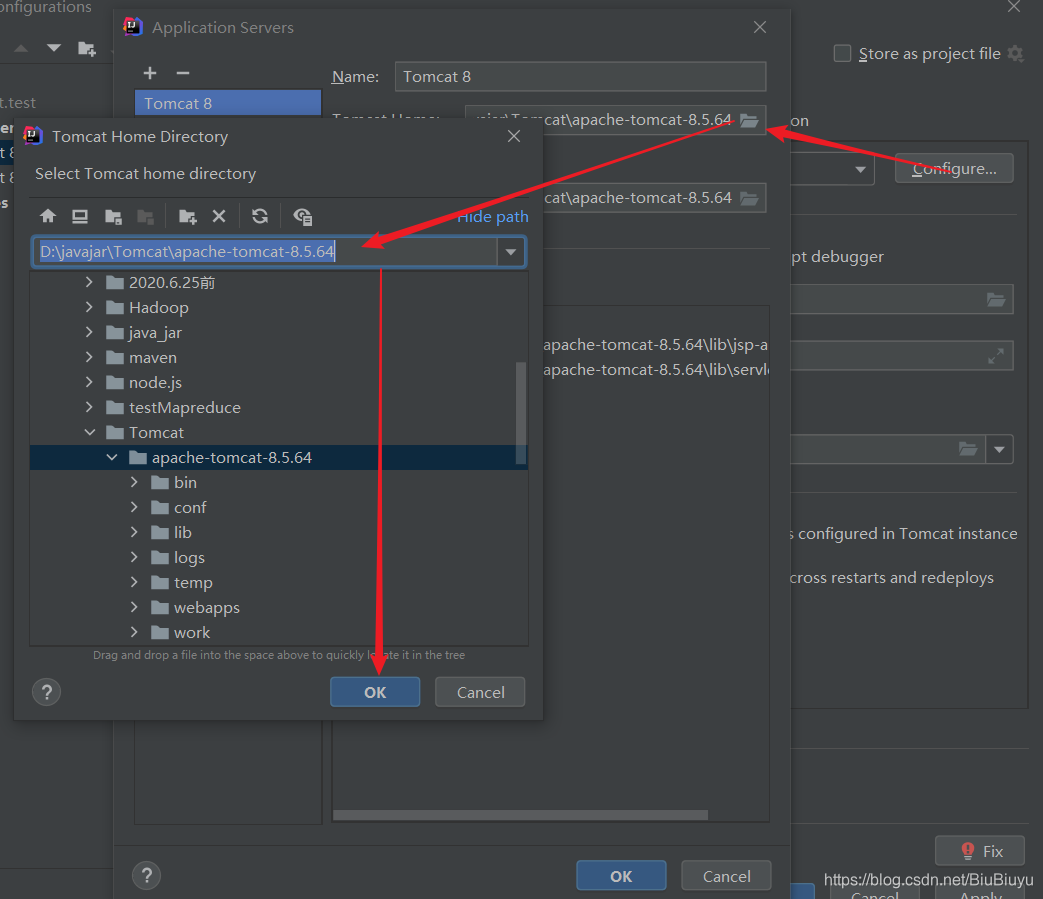
Task: Expand the bin folder node
Action: click(x=134, y=482)
